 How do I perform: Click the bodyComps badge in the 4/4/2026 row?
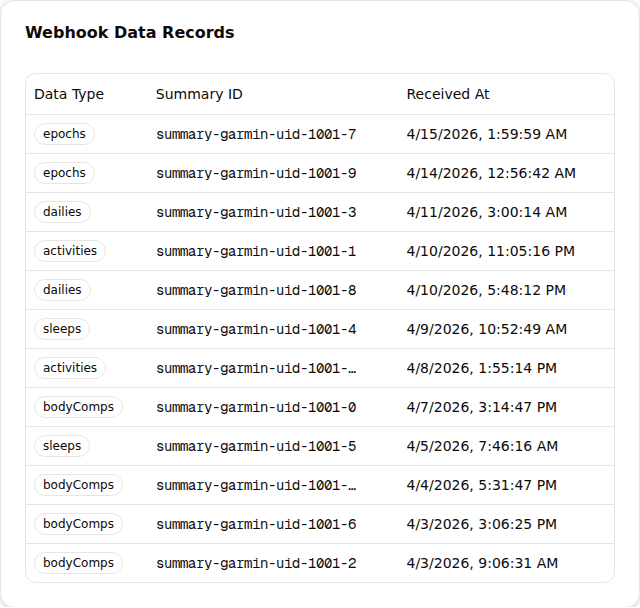pos(78,485)
